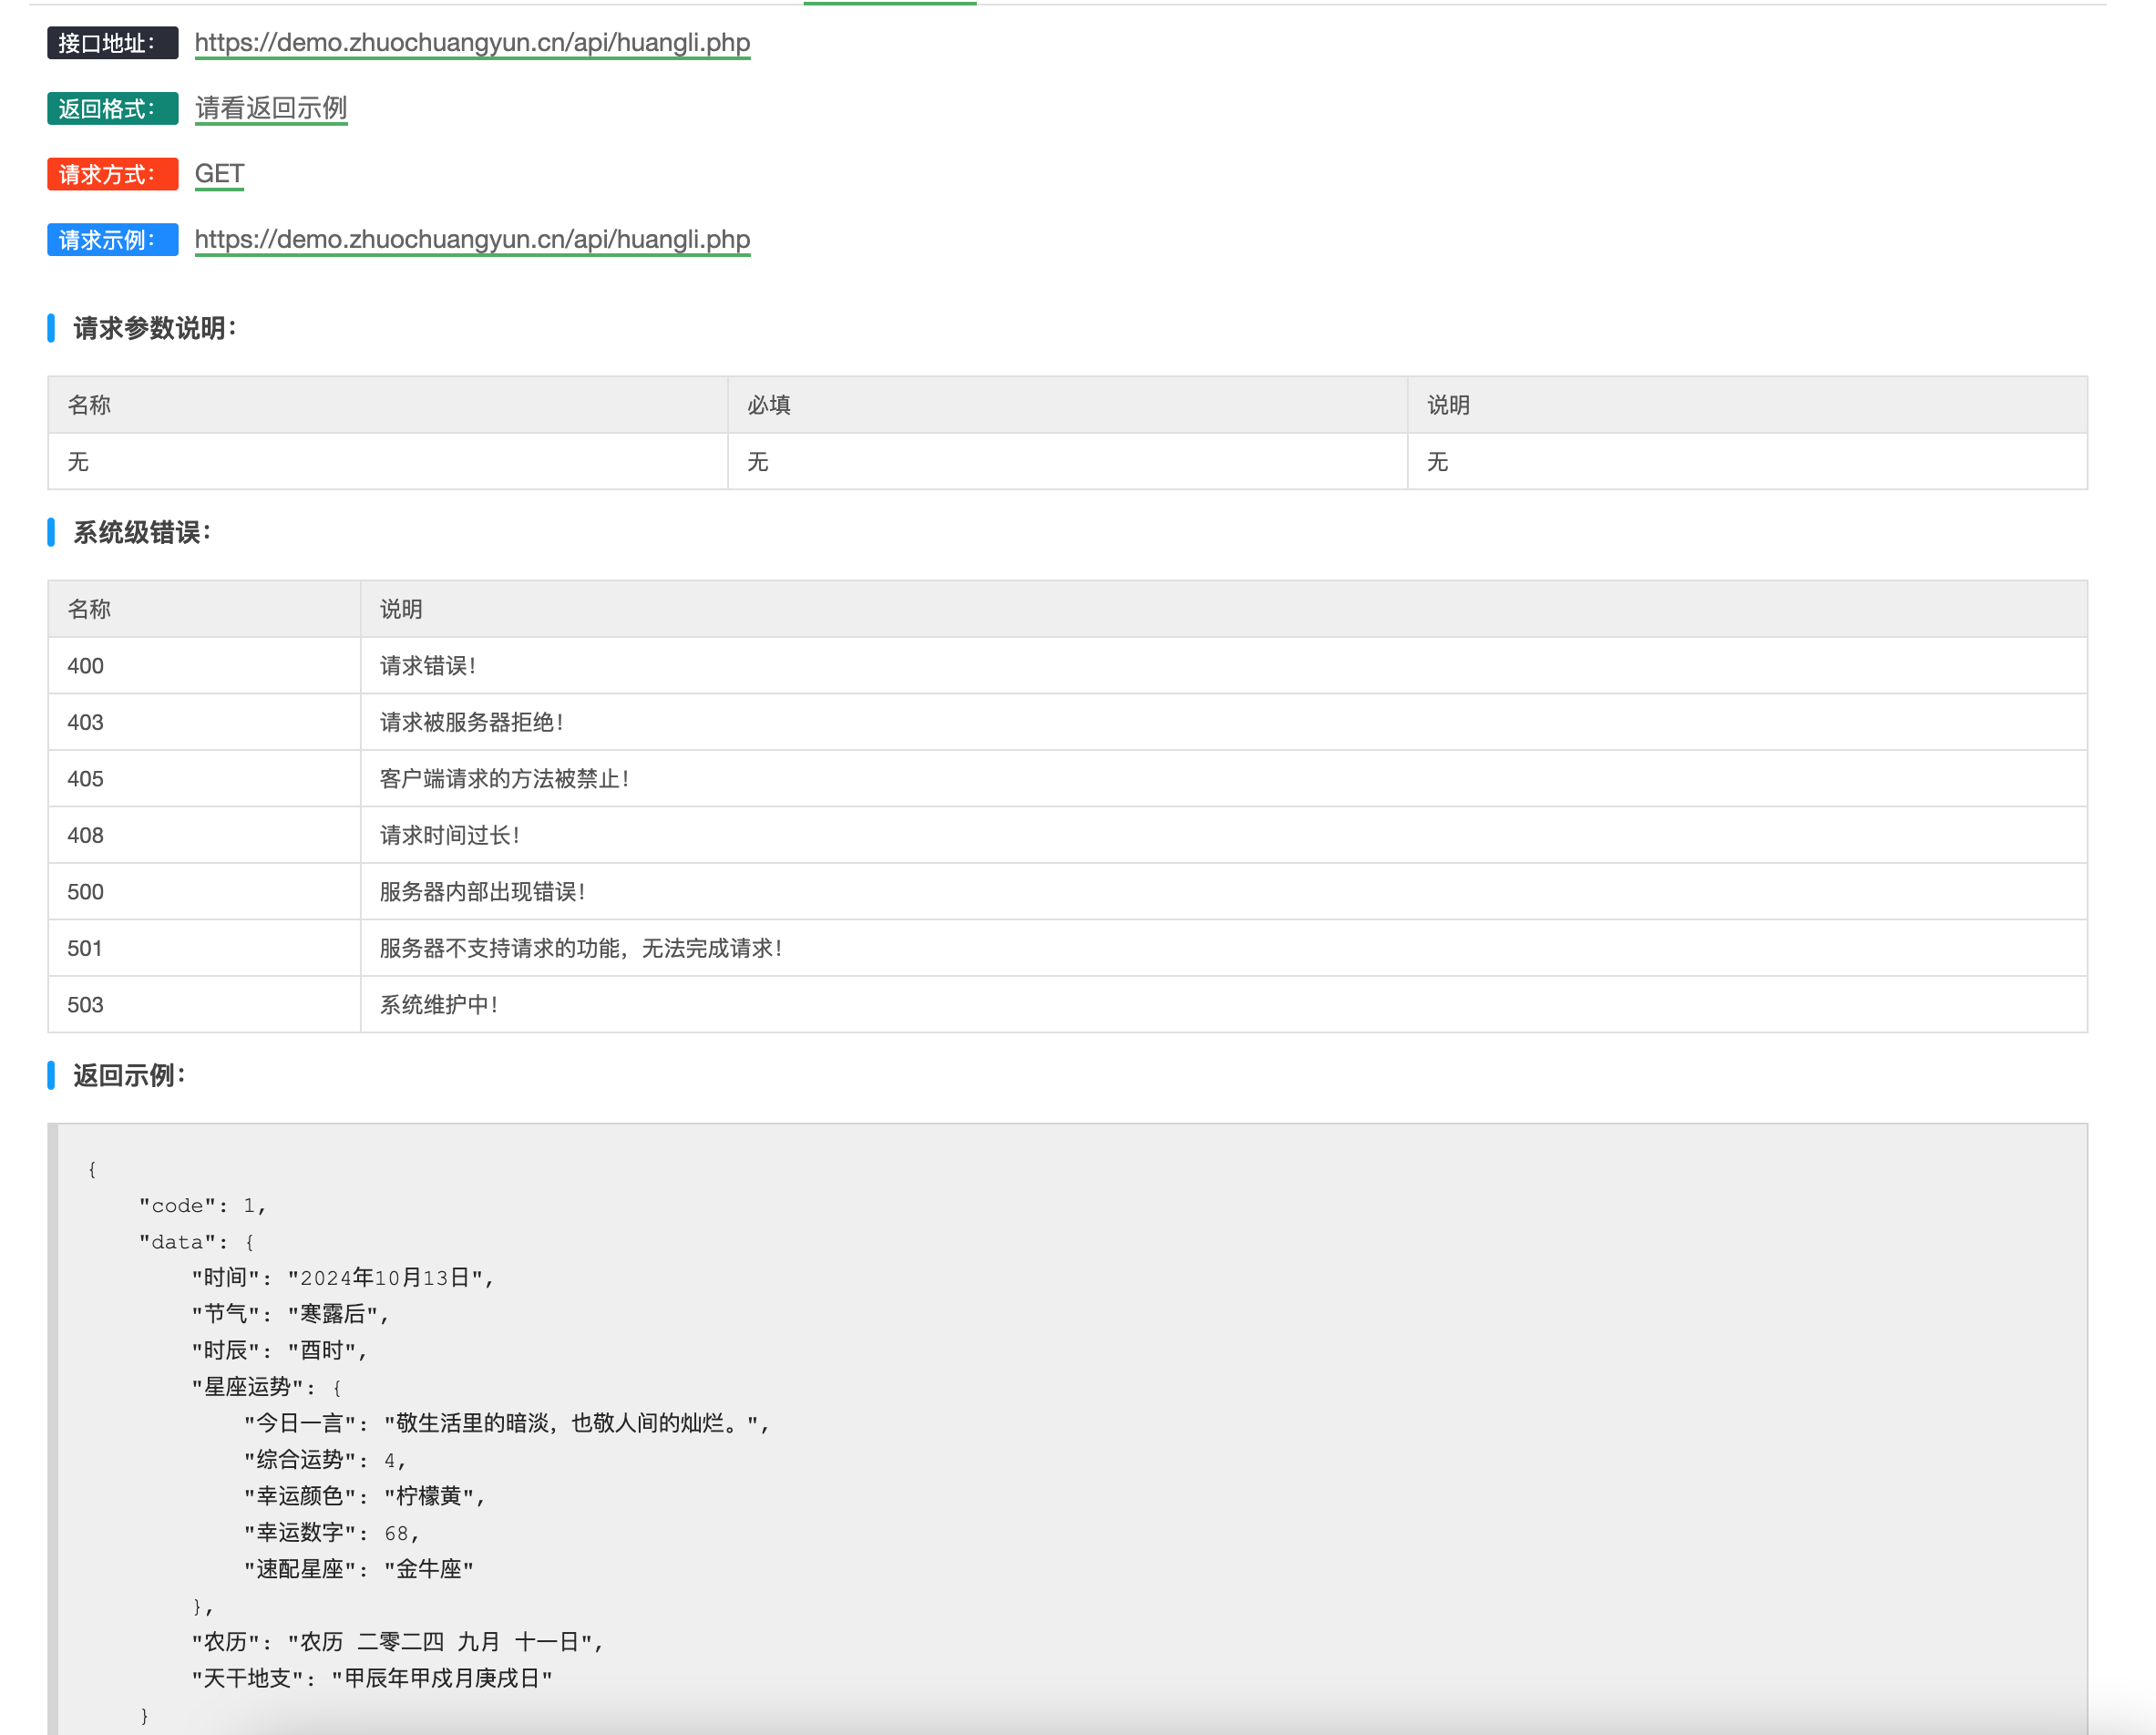2156x1735 pixels.
Task: Select the 请求被服务器拒绝! description
Action: pos(472,722)
